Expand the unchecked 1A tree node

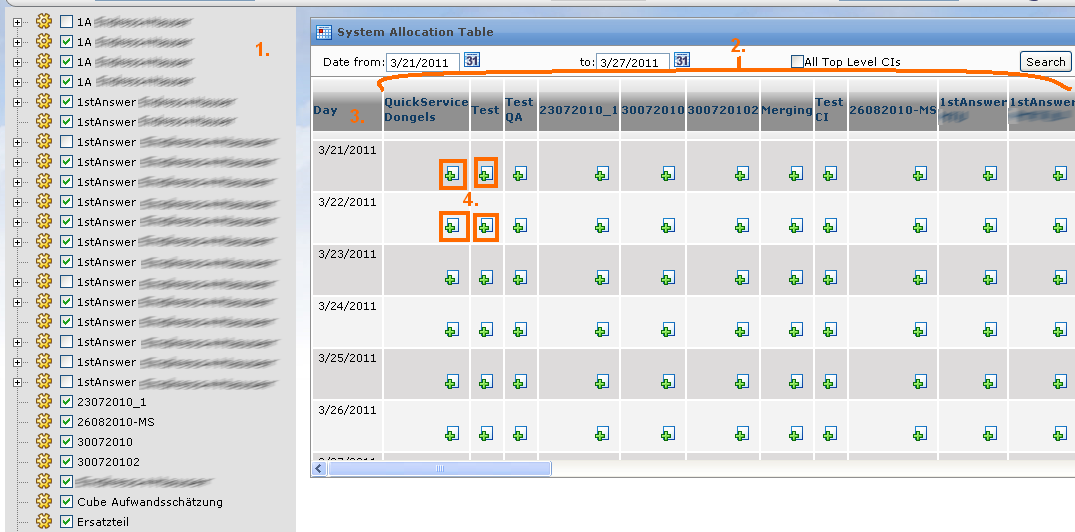click(17, 22)
